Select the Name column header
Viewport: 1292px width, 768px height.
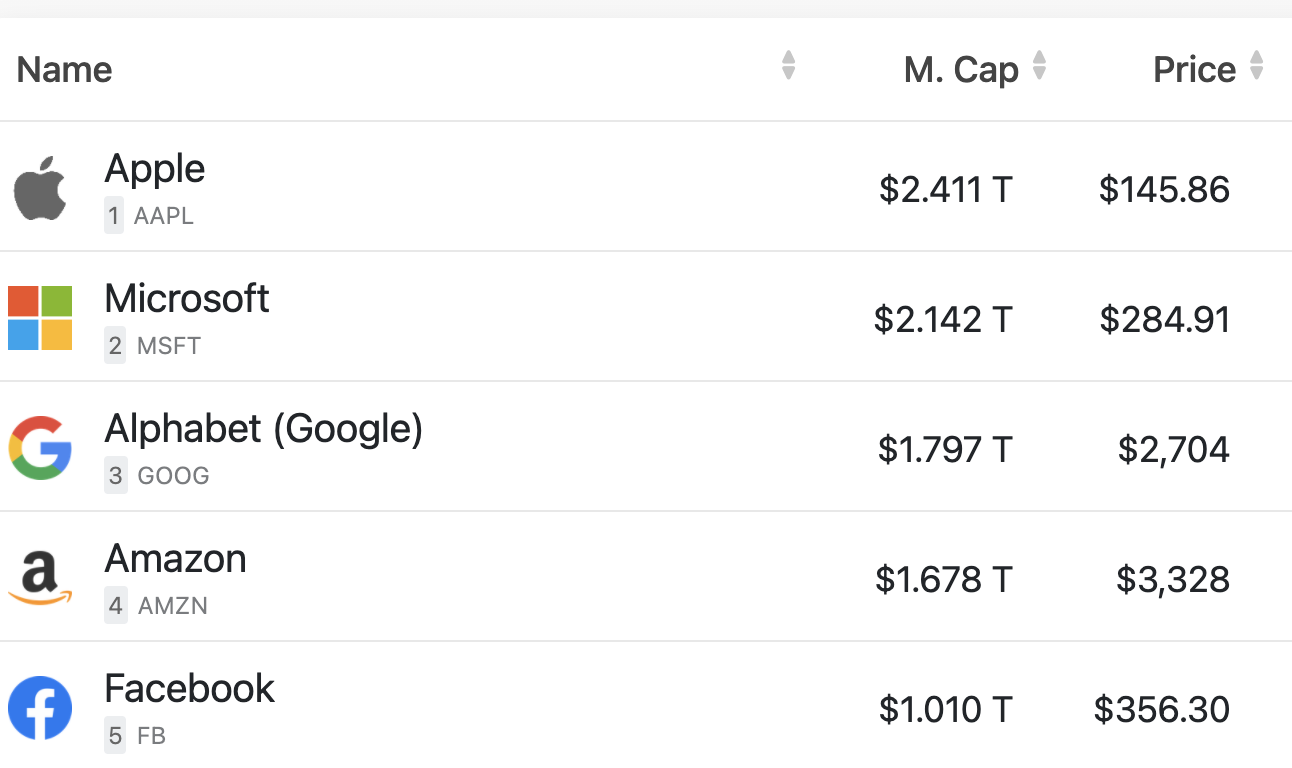click(x=63, y=69)
